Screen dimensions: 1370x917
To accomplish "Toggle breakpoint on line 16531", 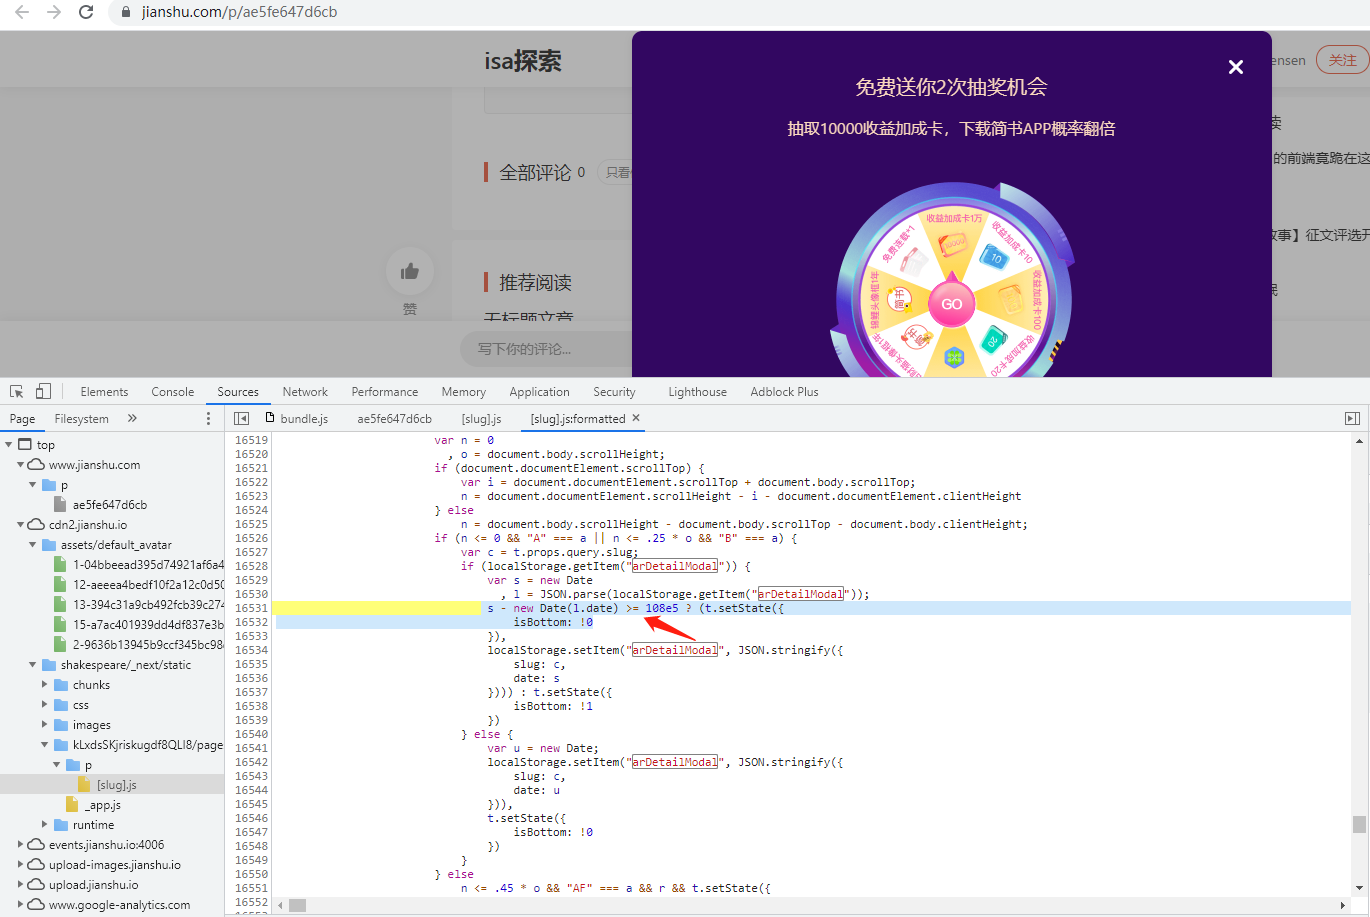I will pyautogui.click(x=251, y=608).
